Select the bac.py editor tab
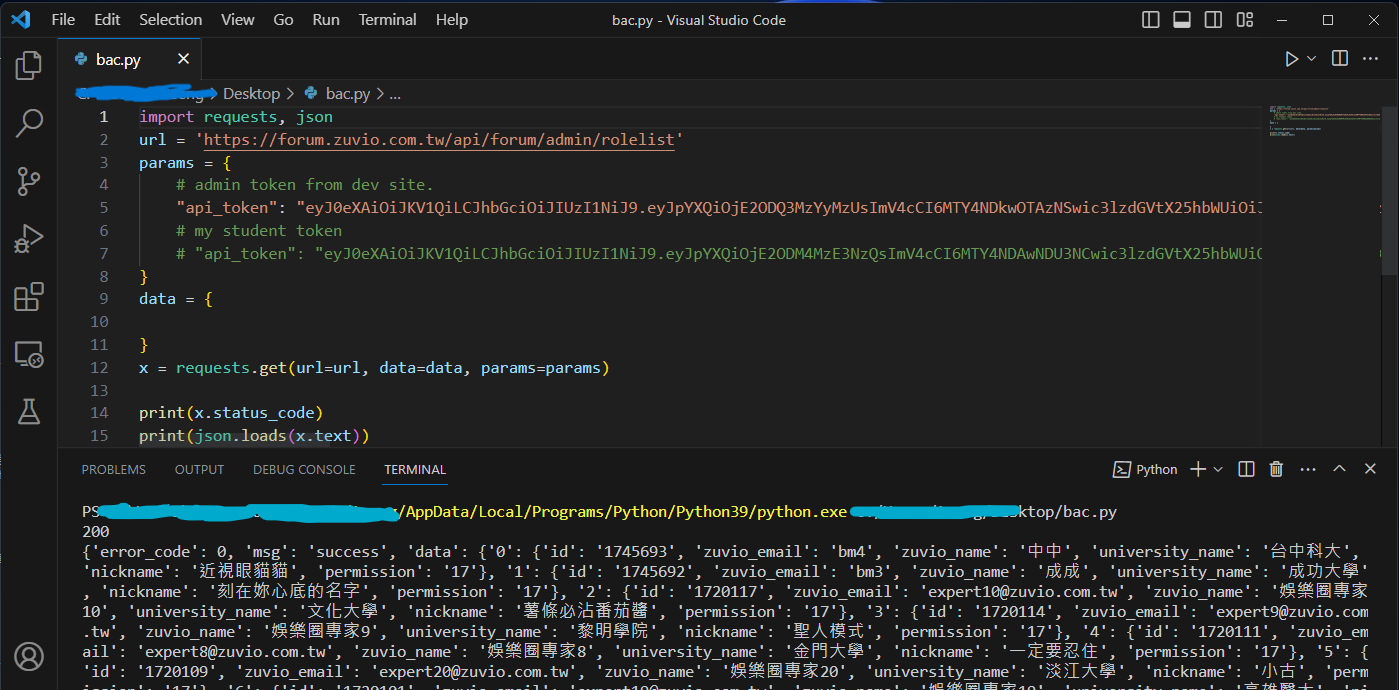Screen dimensions: 1399x690 [132, 60]
